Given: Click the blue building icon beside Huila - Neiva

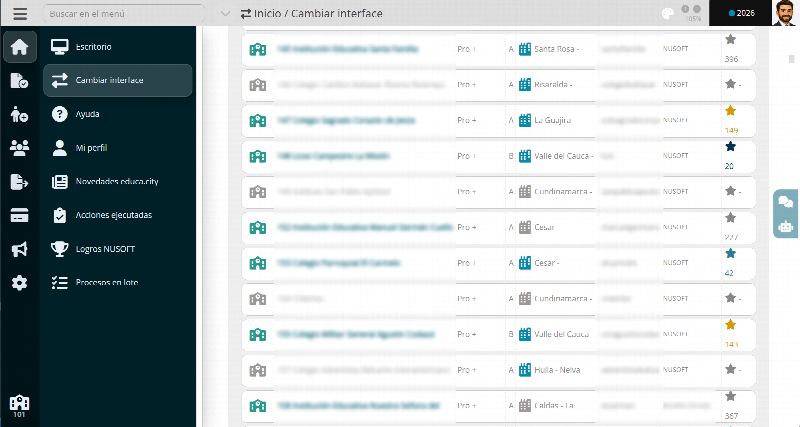Looking at the screenshot, I should pyautogui.click(x=525, y=370).
